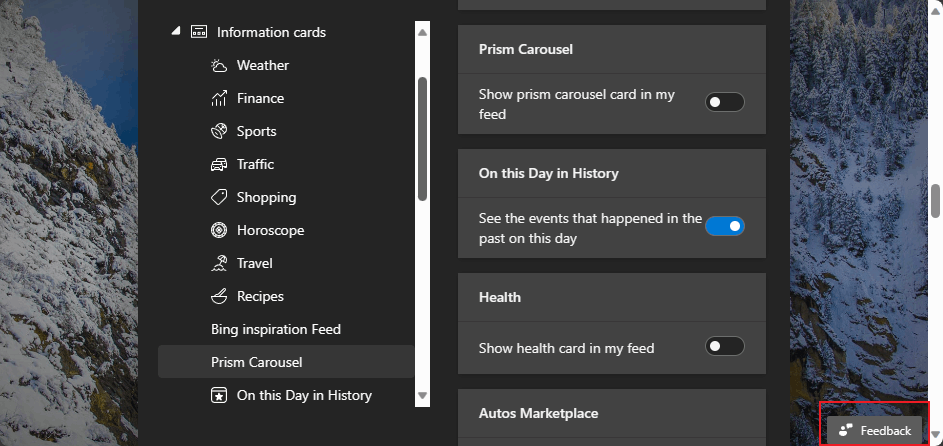The image size is (943, 446).
Task: Select the Information cards label
Action: click(271, 32)
